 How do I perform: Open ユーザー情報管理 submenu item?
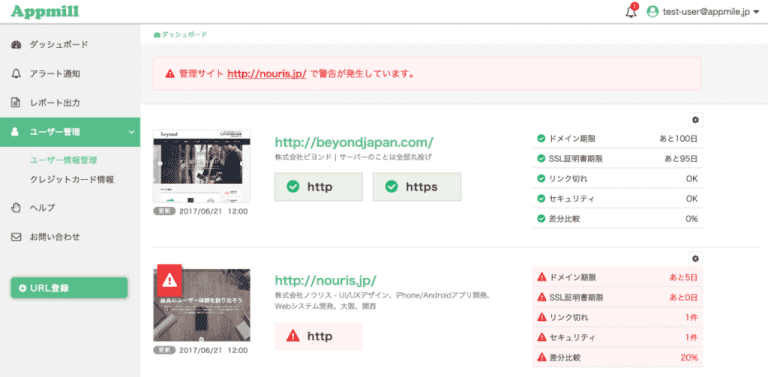[64, 160]
